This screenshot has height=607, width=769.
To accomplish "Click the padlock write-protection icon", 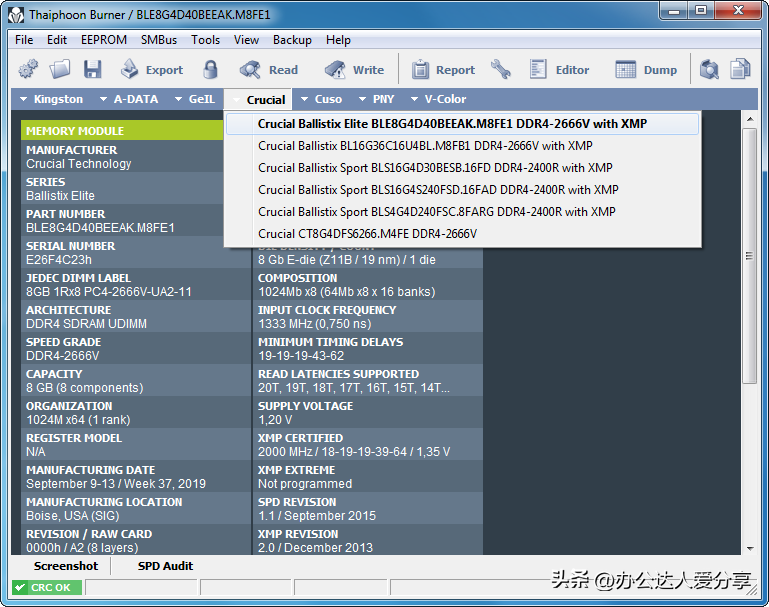I will tap(210, 69).
